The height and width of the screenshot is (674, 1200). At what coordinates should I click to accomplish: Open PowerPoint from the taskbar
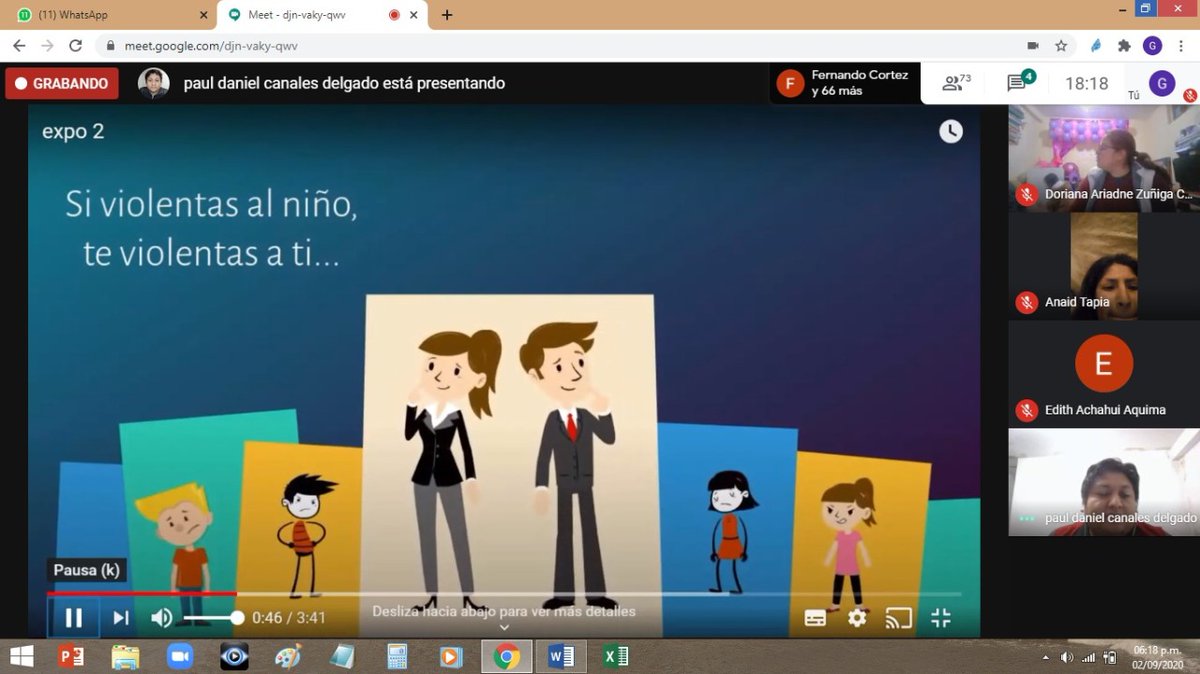71,656
